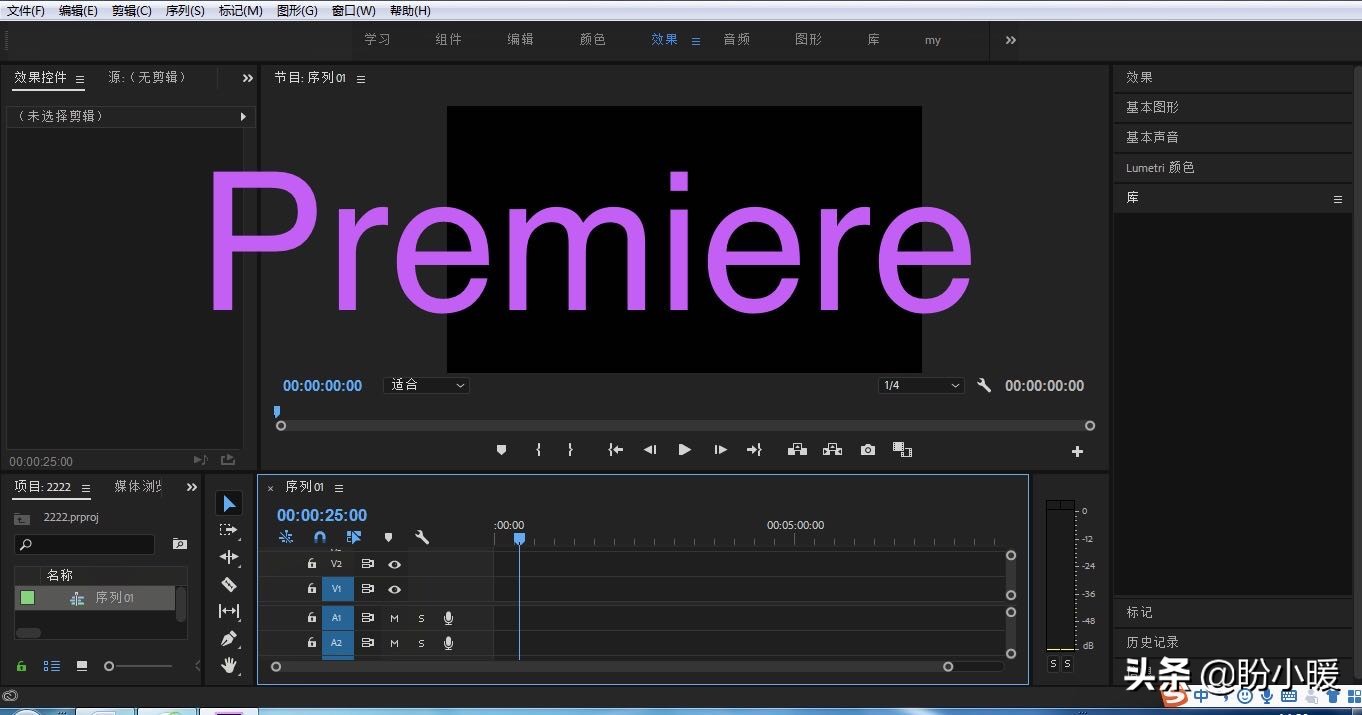This screenshot has width=1362, height=715.
Task: Solo audio track A2
Action: click(x=421, y=643)
